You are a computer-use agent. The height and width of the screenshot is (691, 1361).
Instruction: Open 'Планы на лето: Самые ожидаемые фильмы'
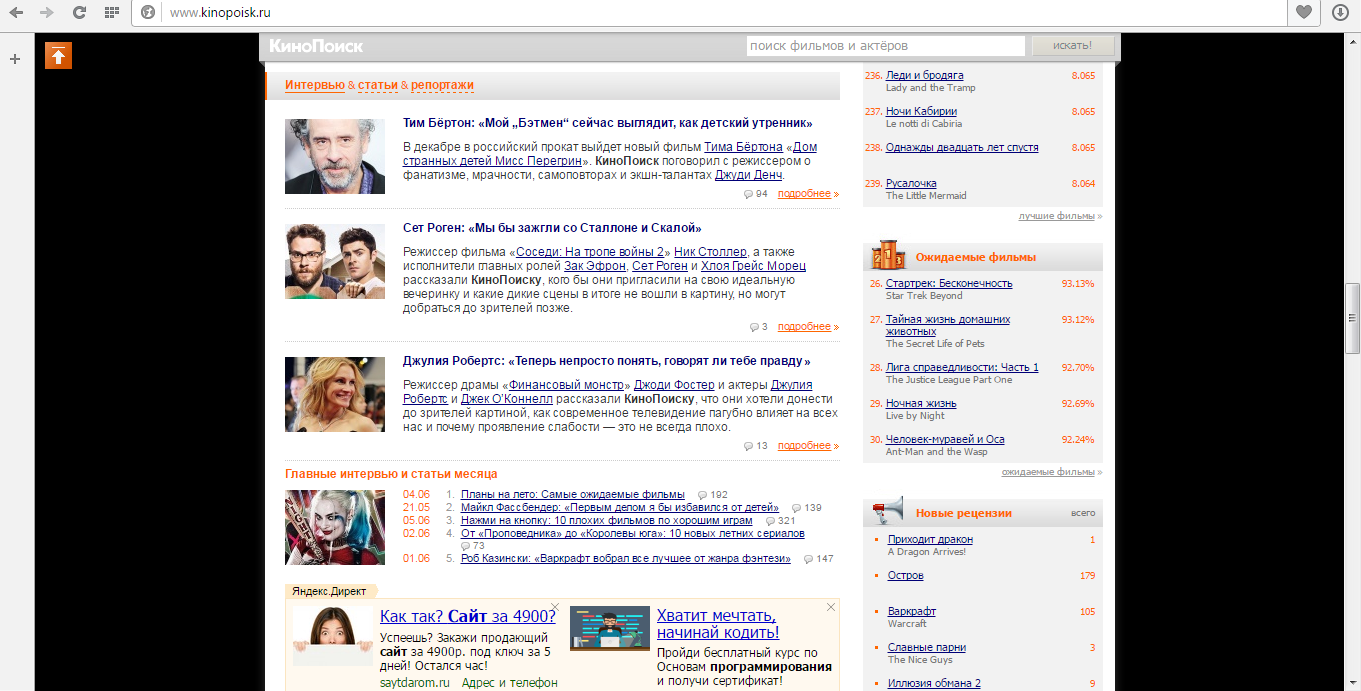click(x=573, y=495)
